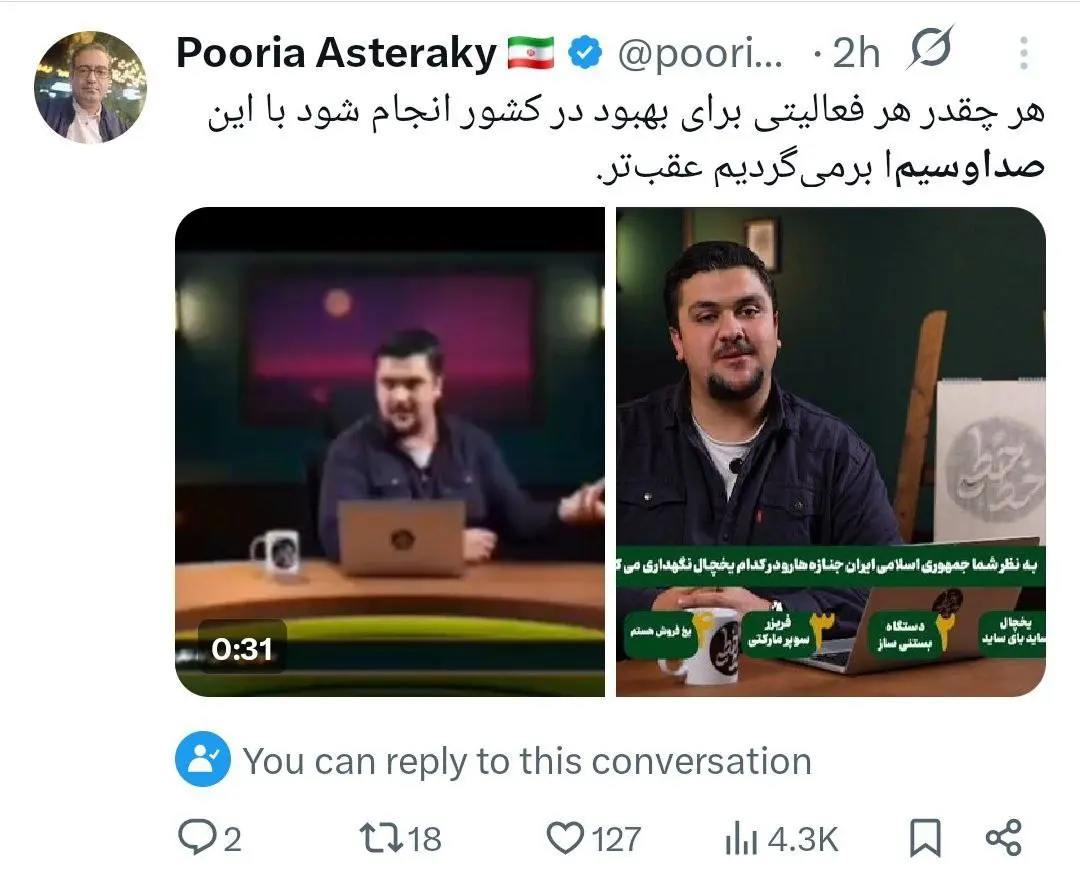Click the blue verified badge
This screenshot has width=1080, height=886.
[585, 53]
